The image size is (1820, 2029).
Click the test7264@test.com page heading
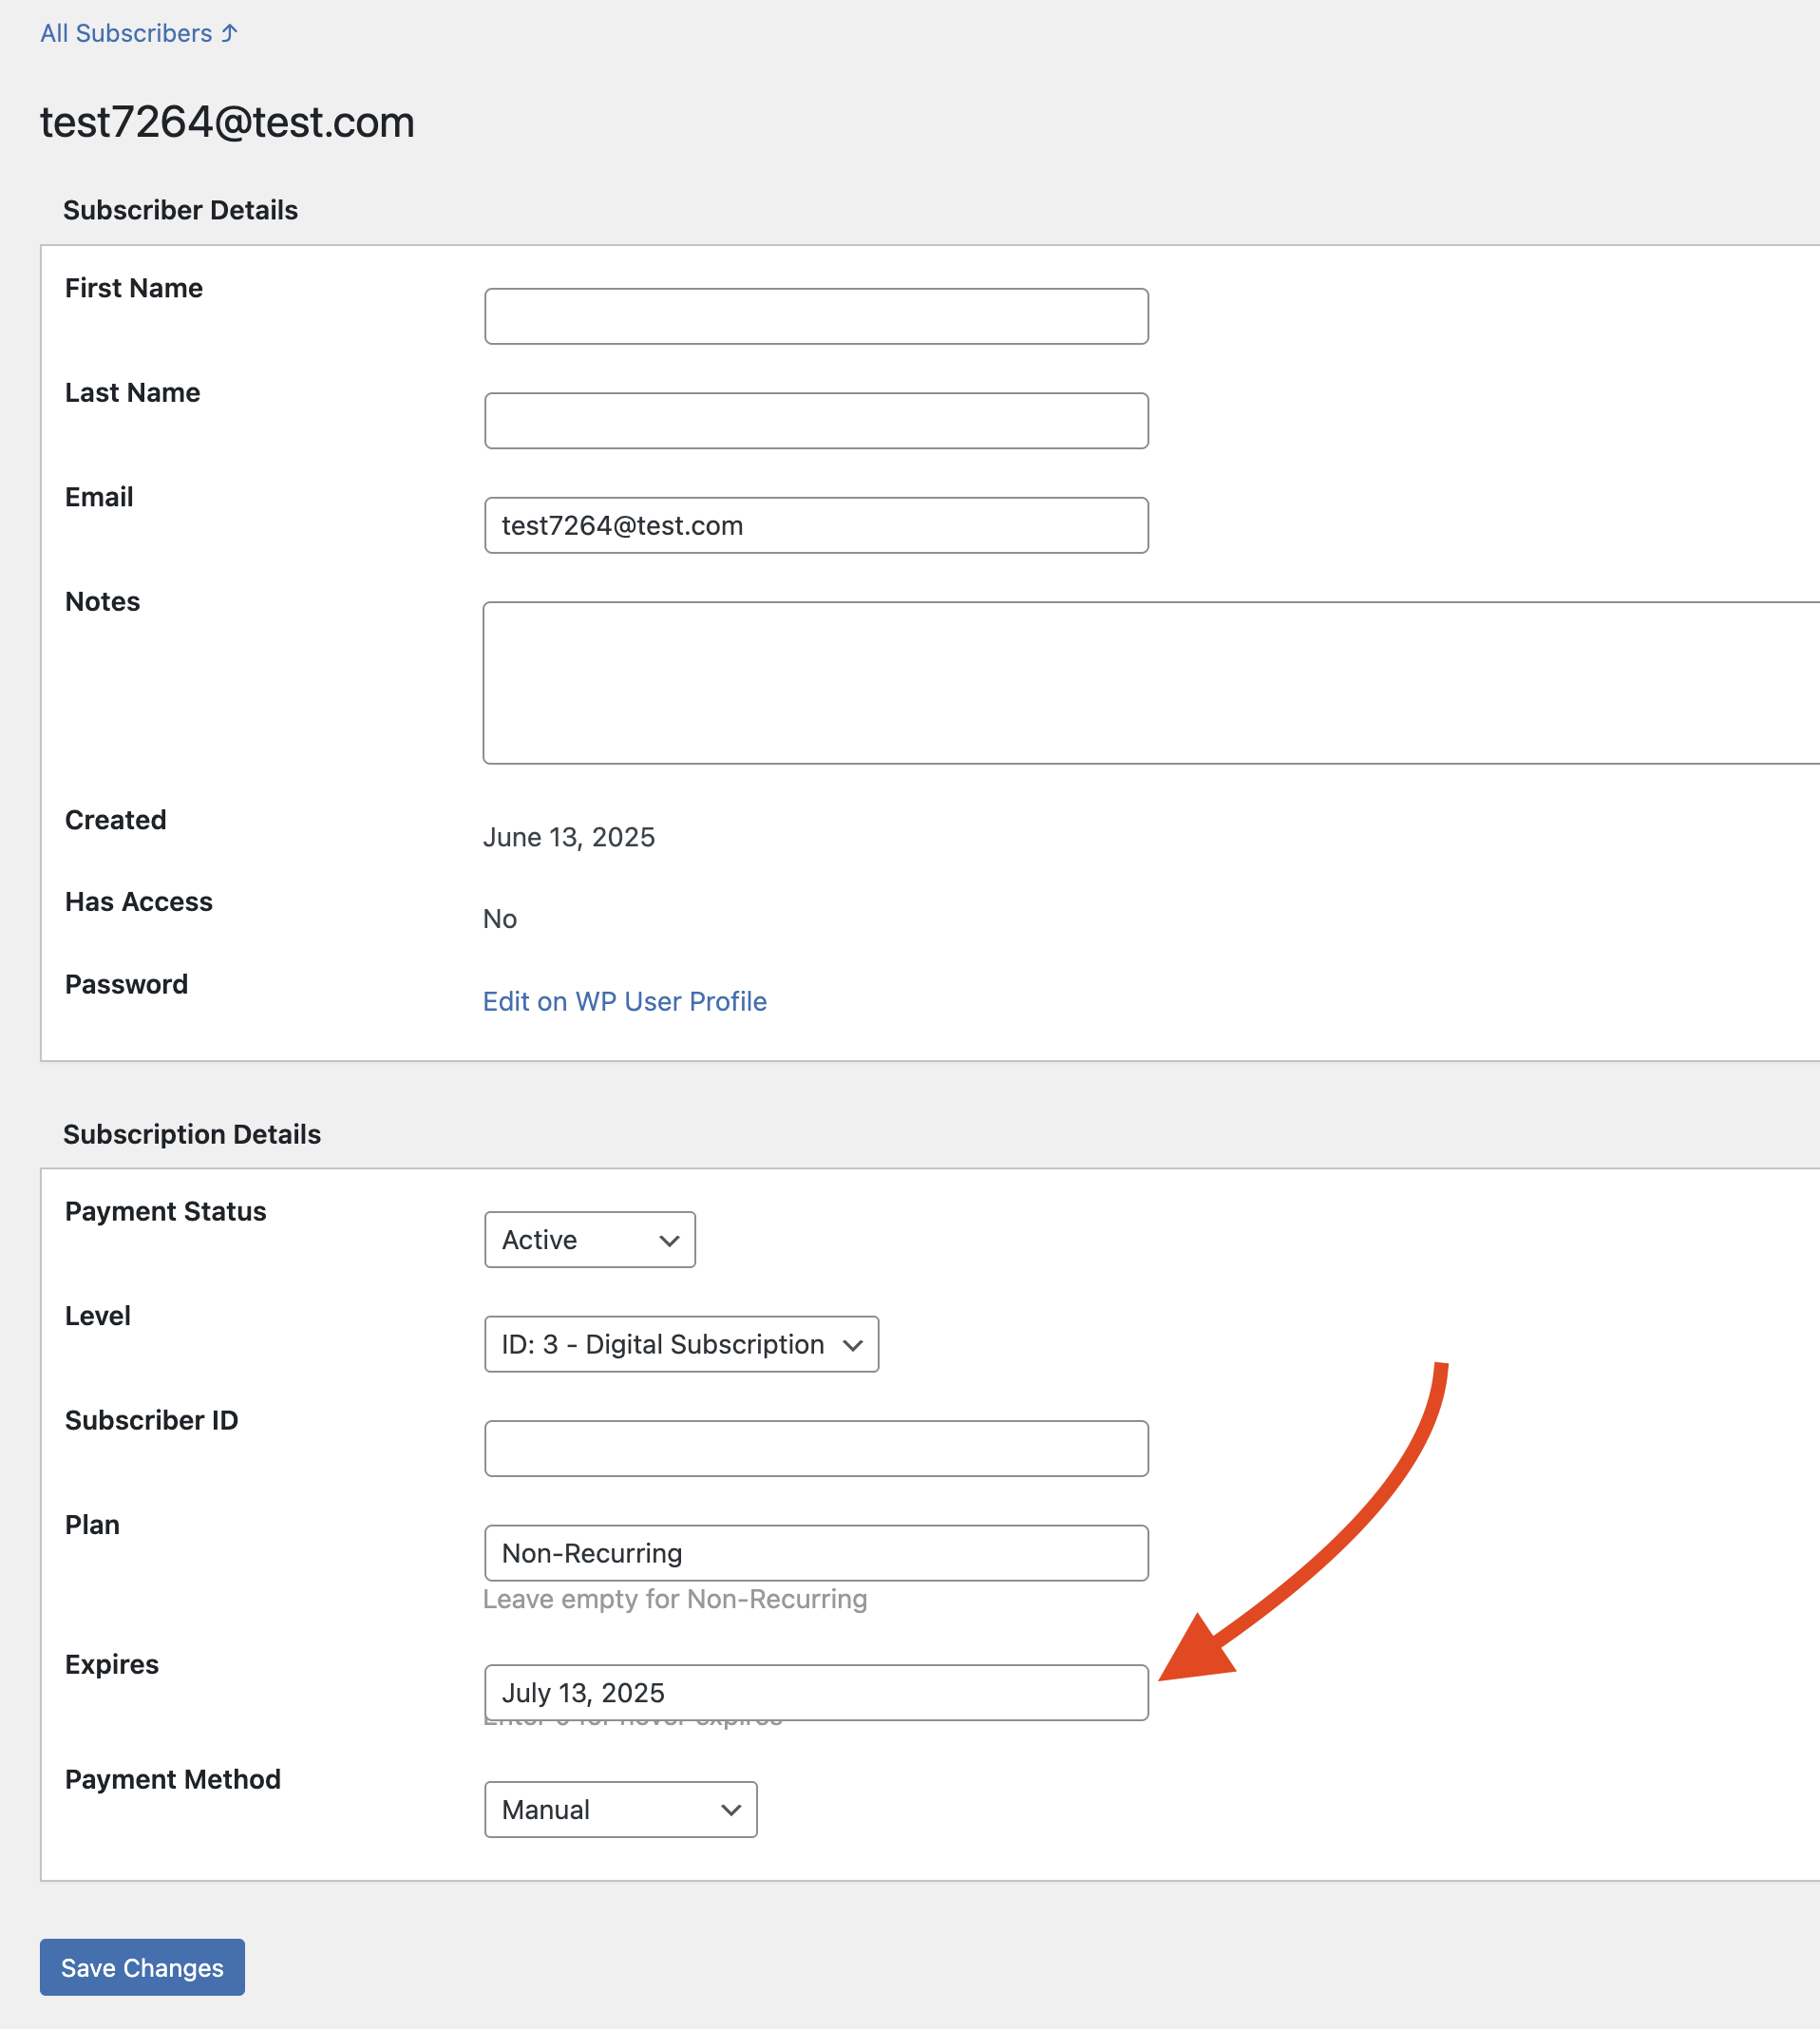227,122
